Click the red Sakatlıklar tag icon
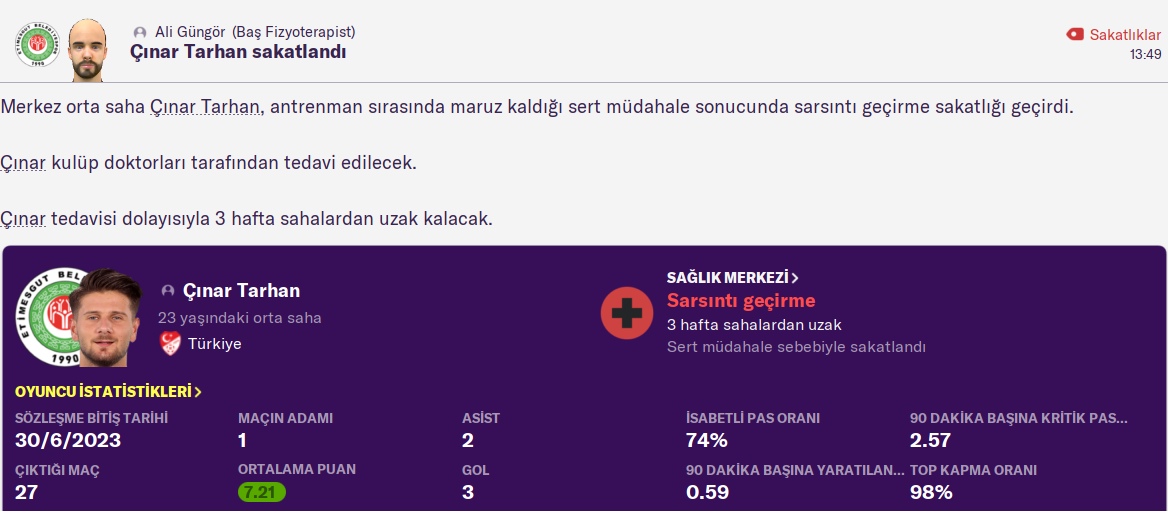 point(1075,34)
